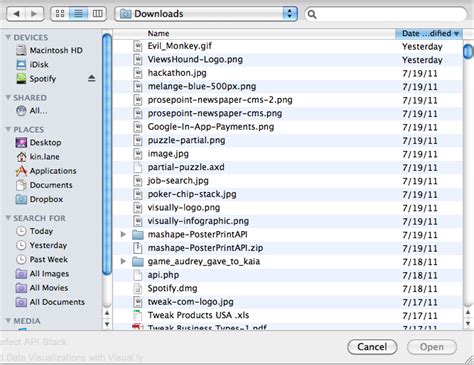474x365 pixels.
Task: Open Dropbox in the sidebar
Action: (x=39, y=199)
